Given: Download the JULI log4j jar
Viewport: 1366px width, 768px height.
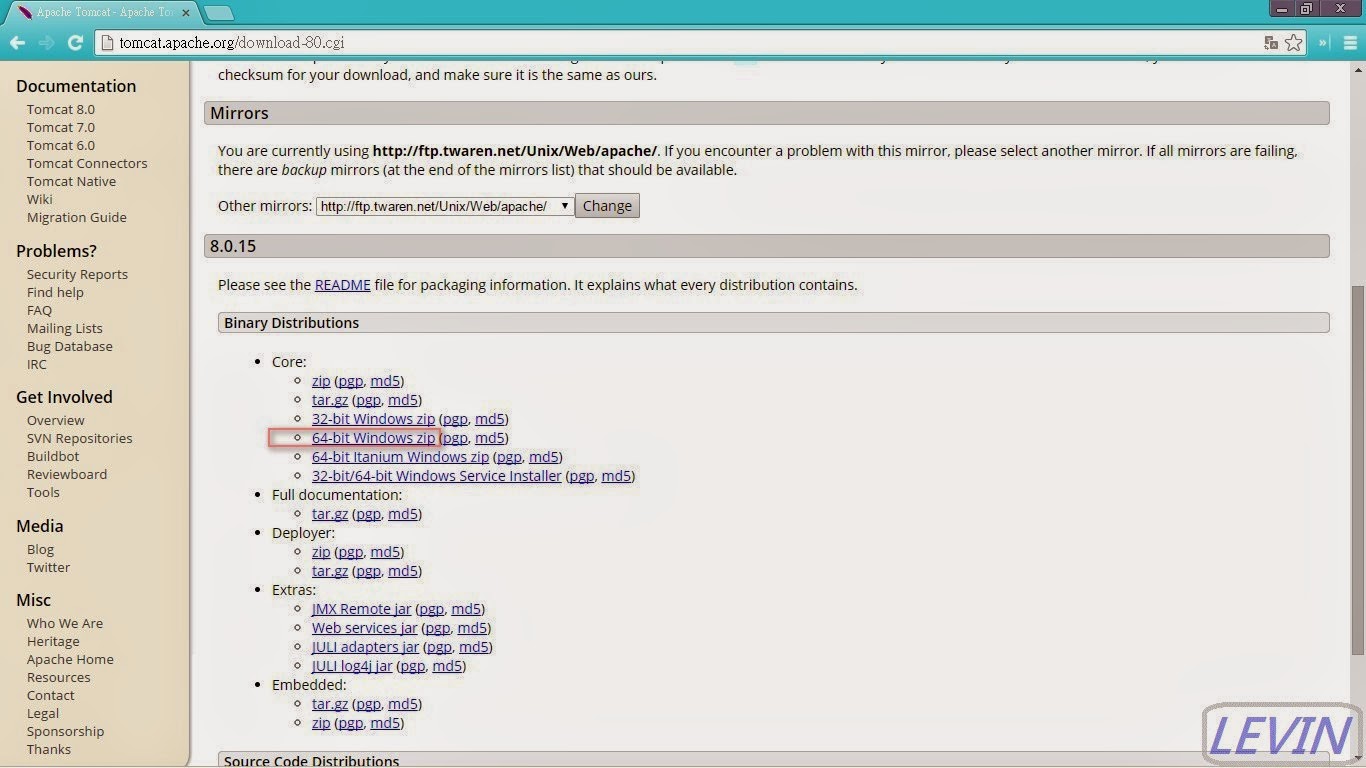Looking at the screenshot, I should (x=352, y=666).
